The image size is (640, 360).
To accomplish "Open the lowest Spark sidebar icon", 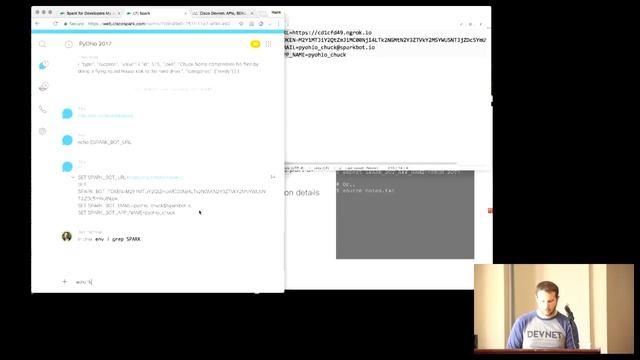I will pyautogui.click(x=42, y=131).
